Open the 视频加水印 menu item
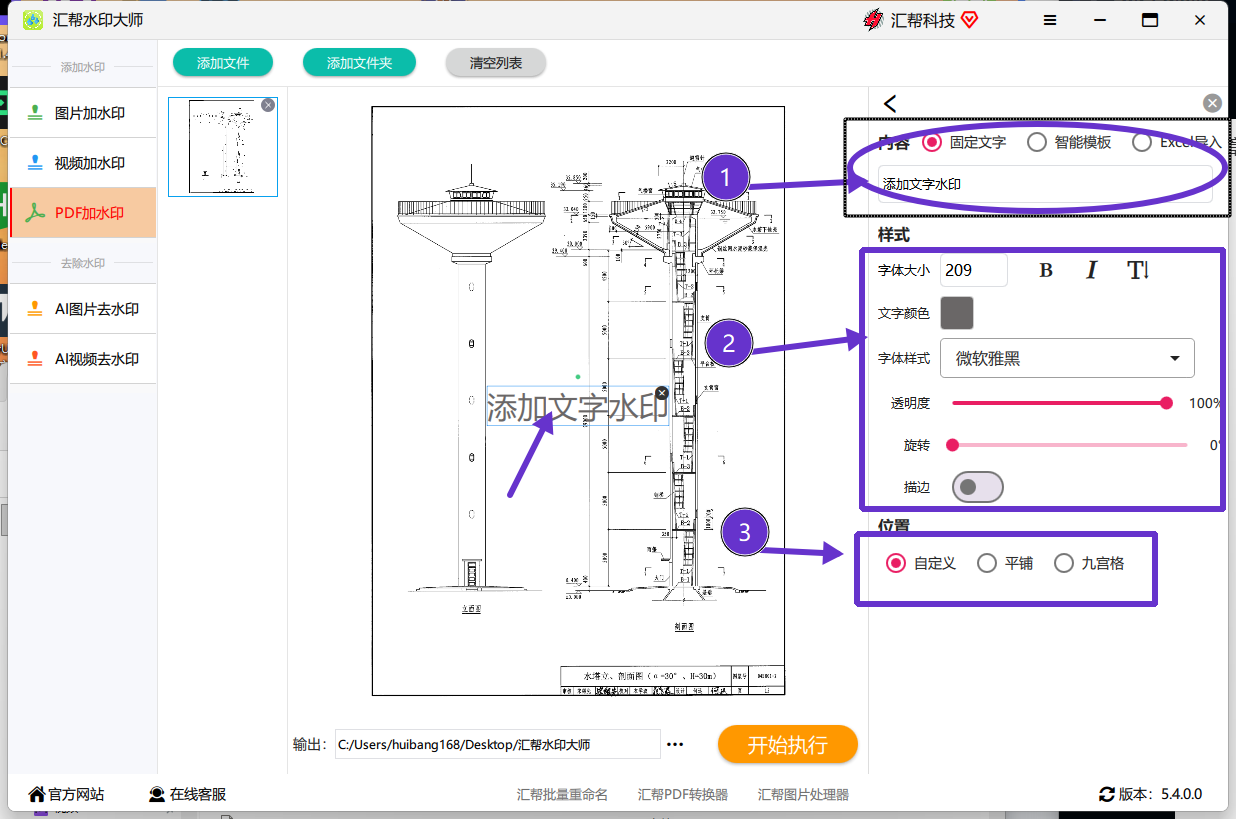1236x819 pixels. coord(83,163)
